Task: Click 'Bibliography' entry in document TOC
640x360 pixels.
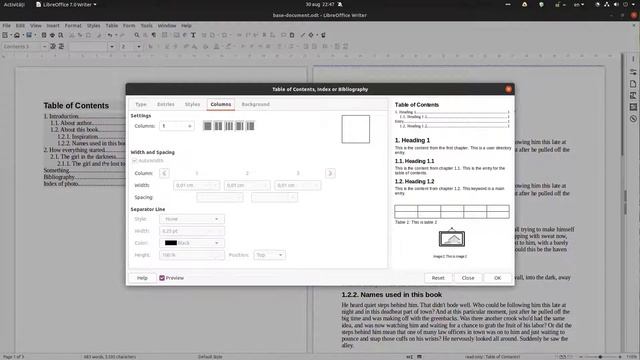Action: point(60,177)
